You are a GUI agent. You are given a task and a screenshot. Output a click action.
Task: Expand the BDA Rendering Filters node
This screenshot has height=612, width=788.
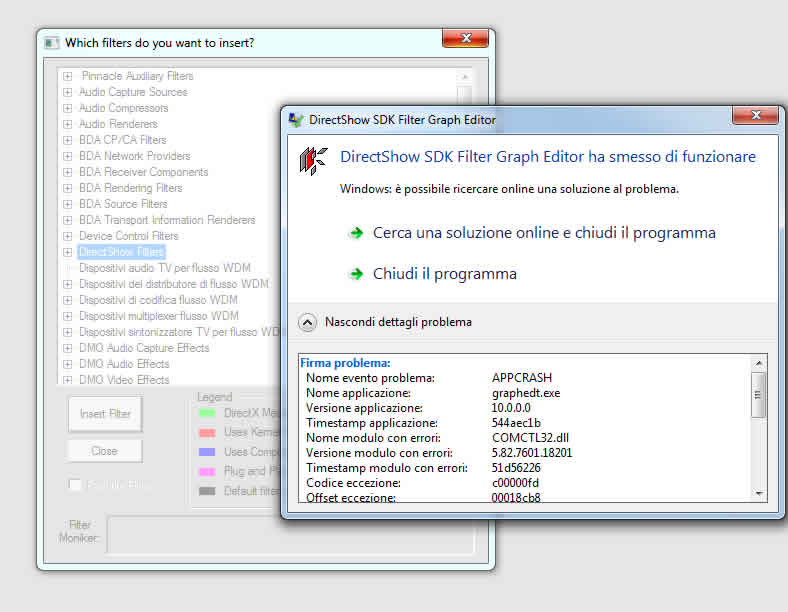click(68, 188)
